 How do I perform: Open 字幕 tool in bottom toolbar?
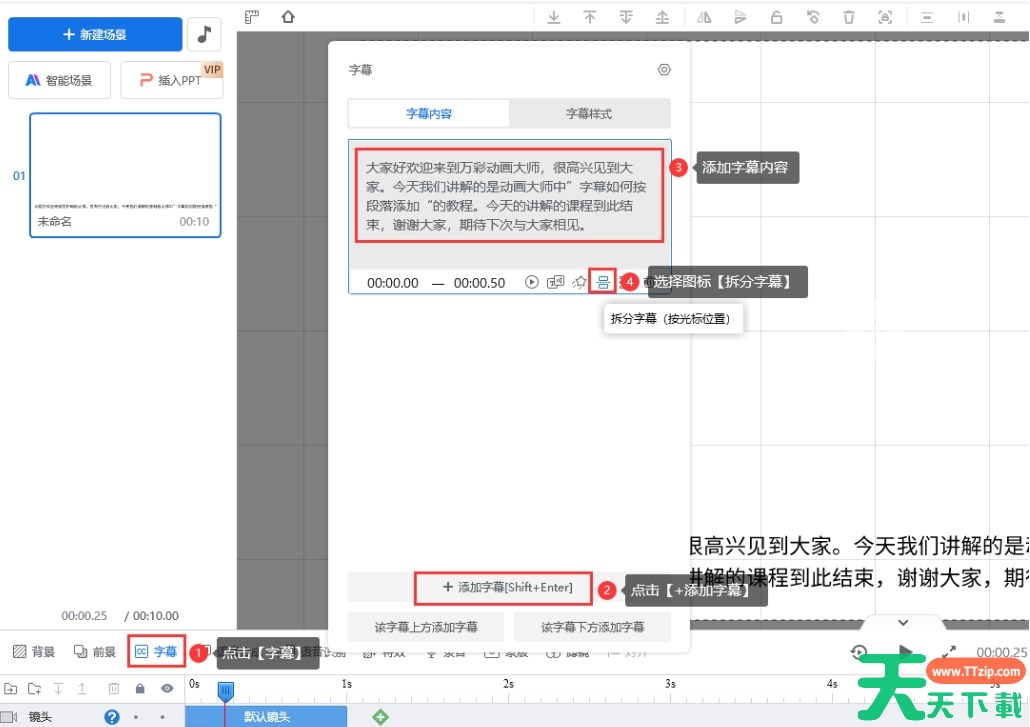[156, 652]
